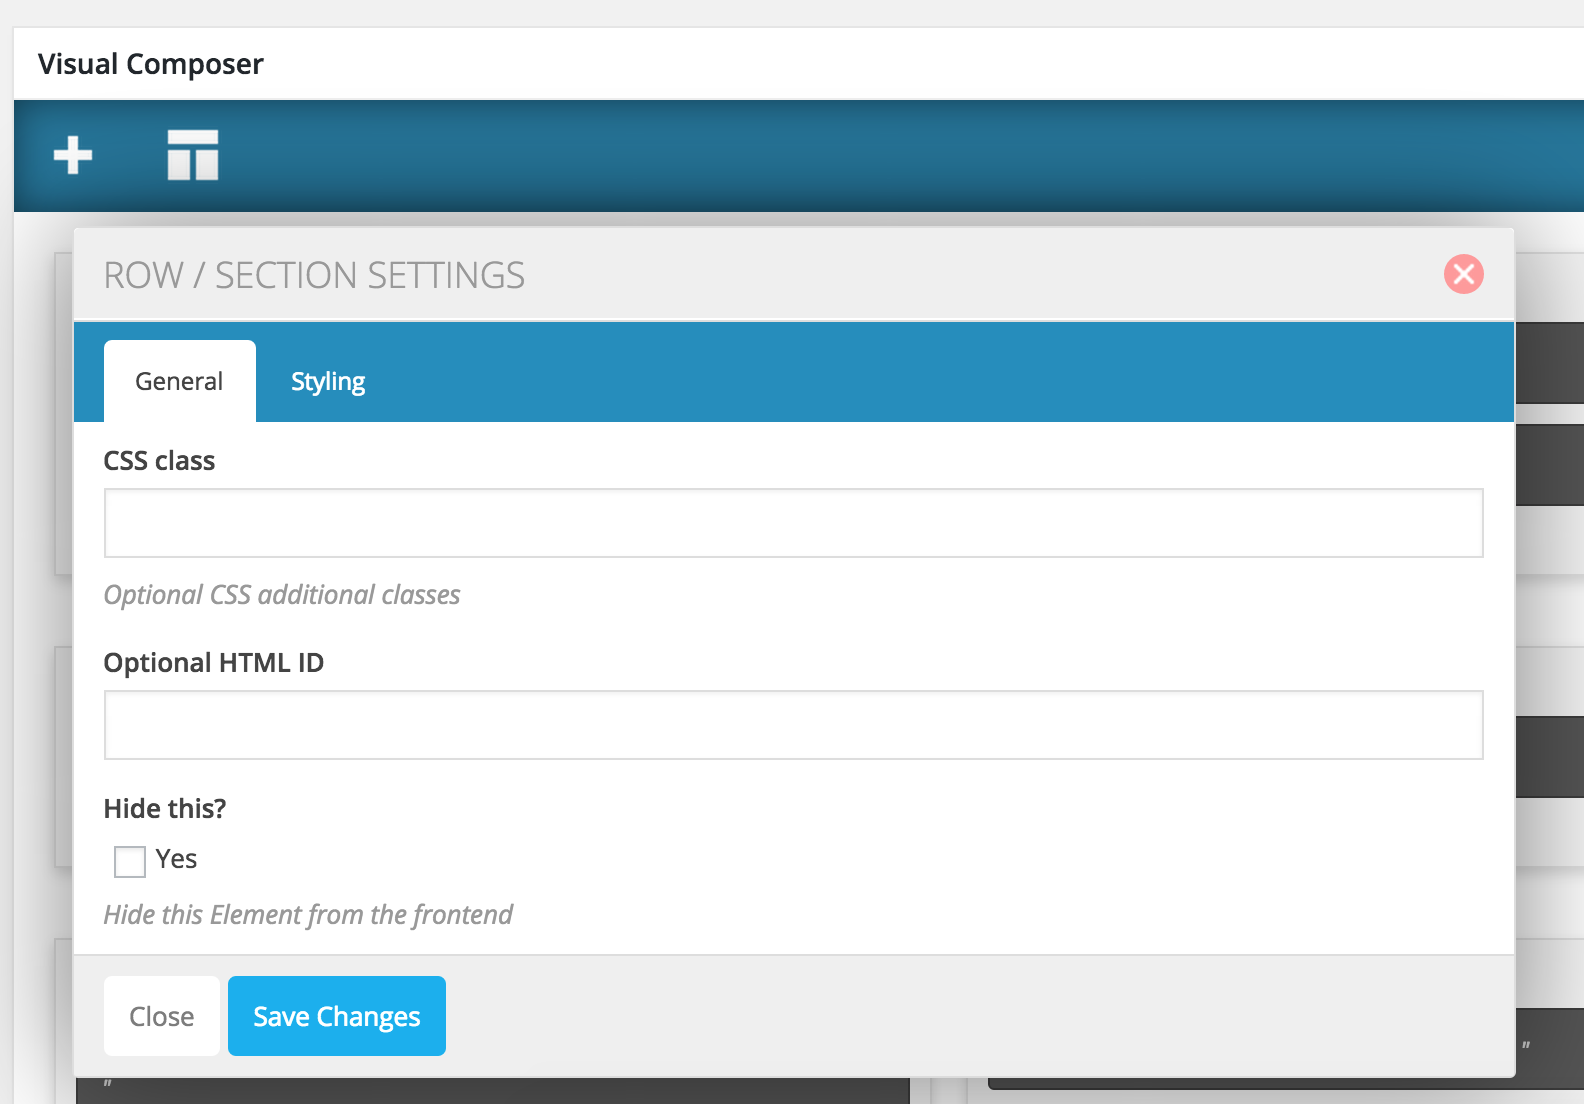This screenshot has width=1584, height=1104.
Task: Click the Hide this Element from the frontend hint
Action: (308, 915)
